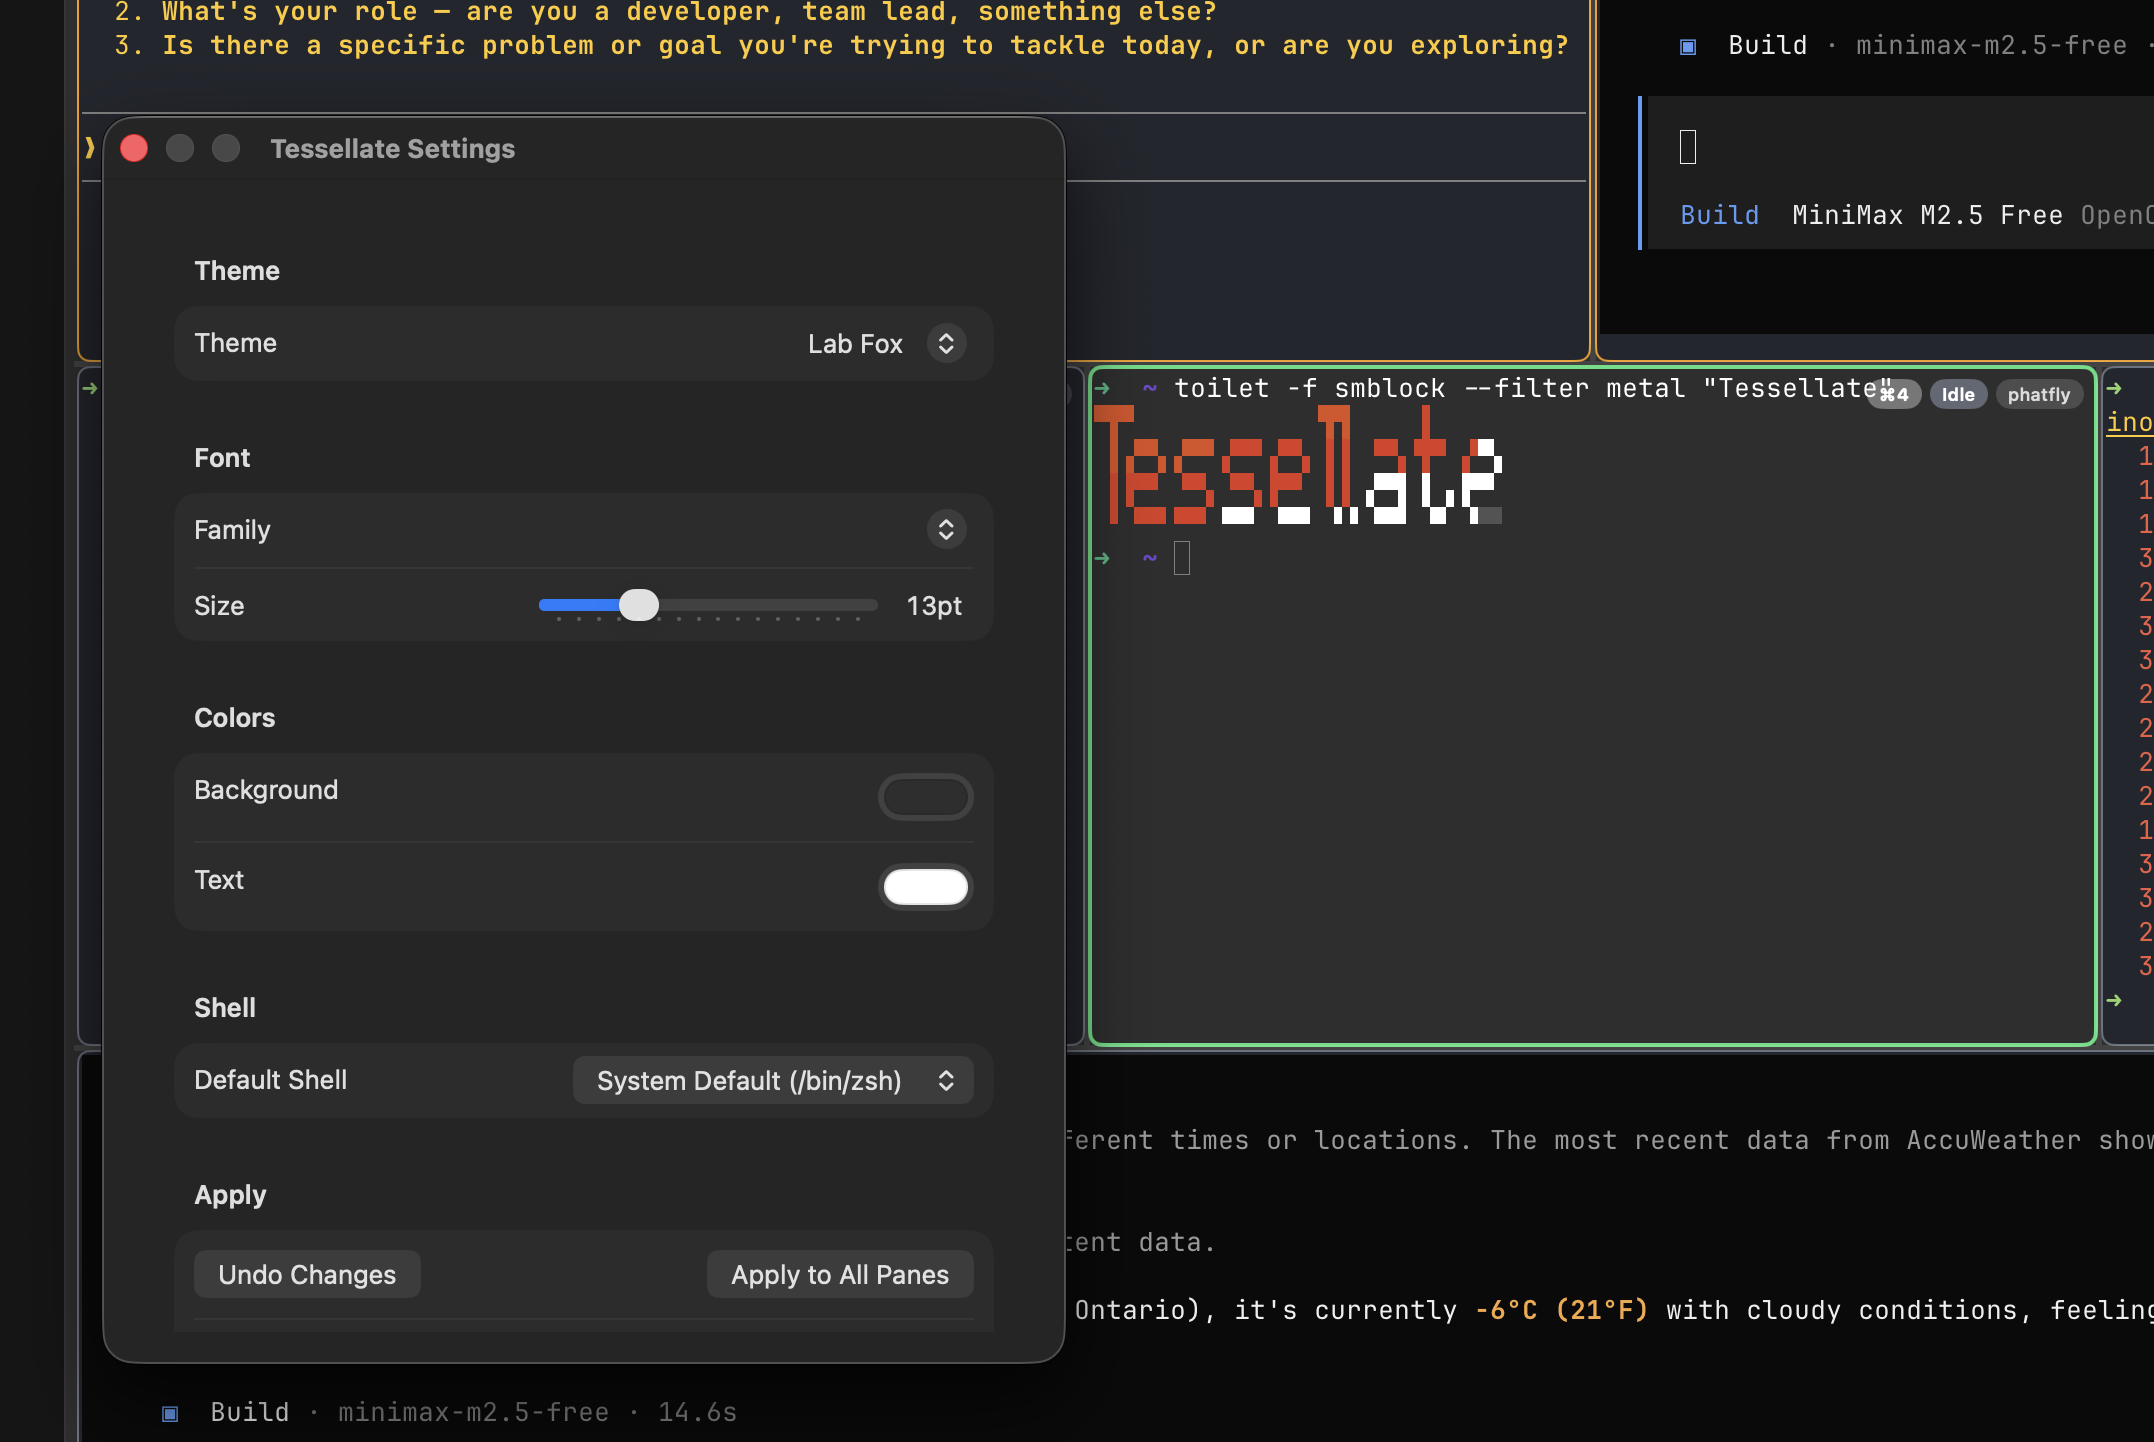Select the ino item in the rightmost column
Image resolution: width=2154 pixels, height=1442 pixels.
(x=2131, y=421)
